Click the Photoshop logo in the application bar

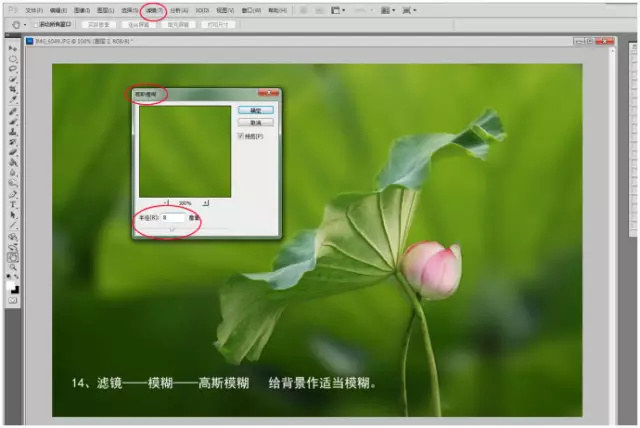[x=13, y=10]
